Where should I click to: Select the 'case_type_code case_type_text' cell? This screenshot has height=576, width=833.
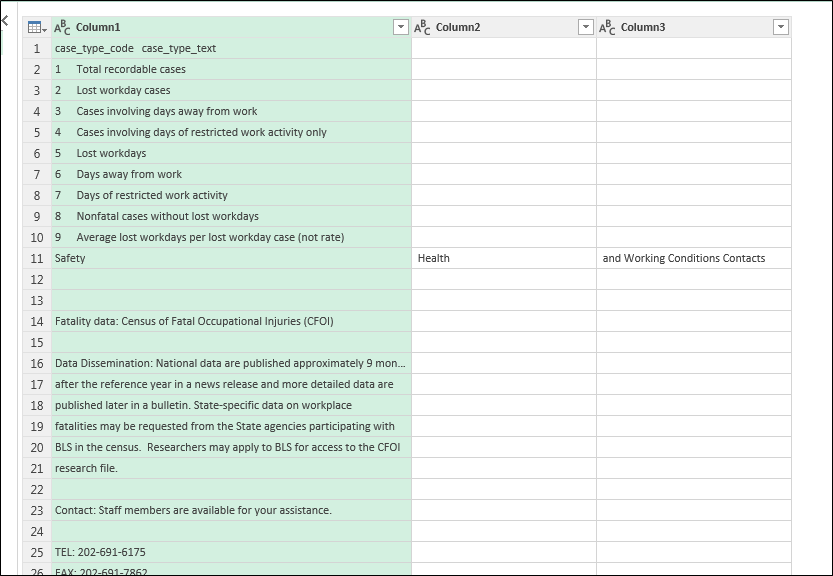[x=231, y=48]
